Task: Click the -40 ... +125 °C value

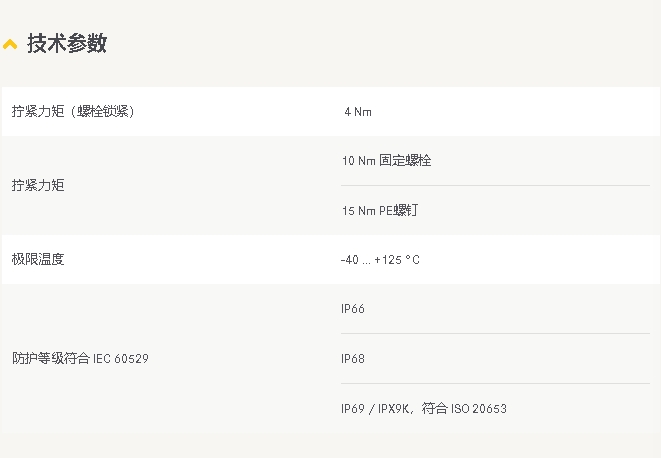Action: click(x=380, y=259)
